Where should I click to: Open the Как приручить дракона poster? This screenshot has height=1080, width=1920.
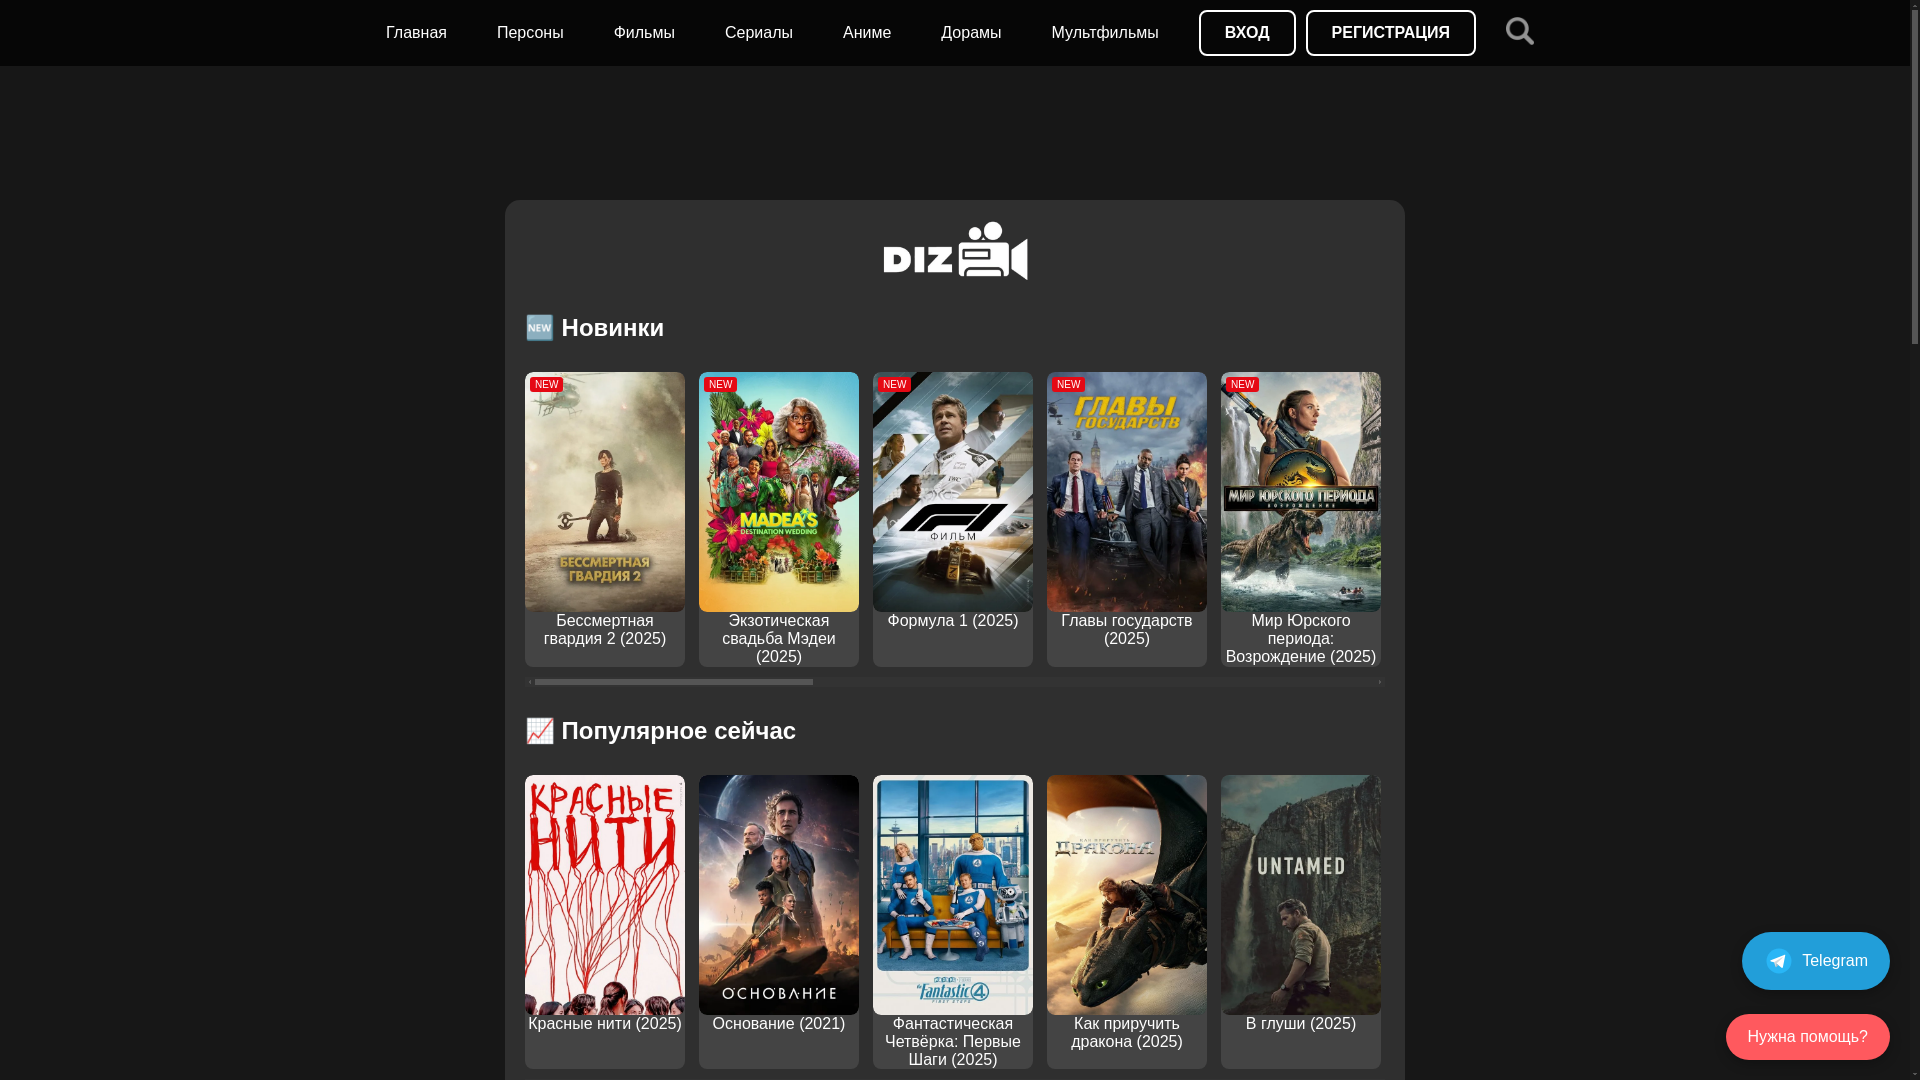(x=1127, y=895)
